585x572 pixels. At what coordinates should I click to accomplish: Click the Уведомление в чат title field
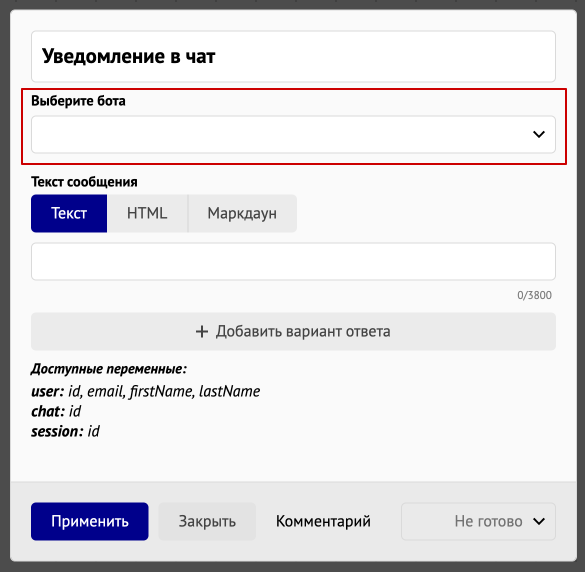coord(293,56)
